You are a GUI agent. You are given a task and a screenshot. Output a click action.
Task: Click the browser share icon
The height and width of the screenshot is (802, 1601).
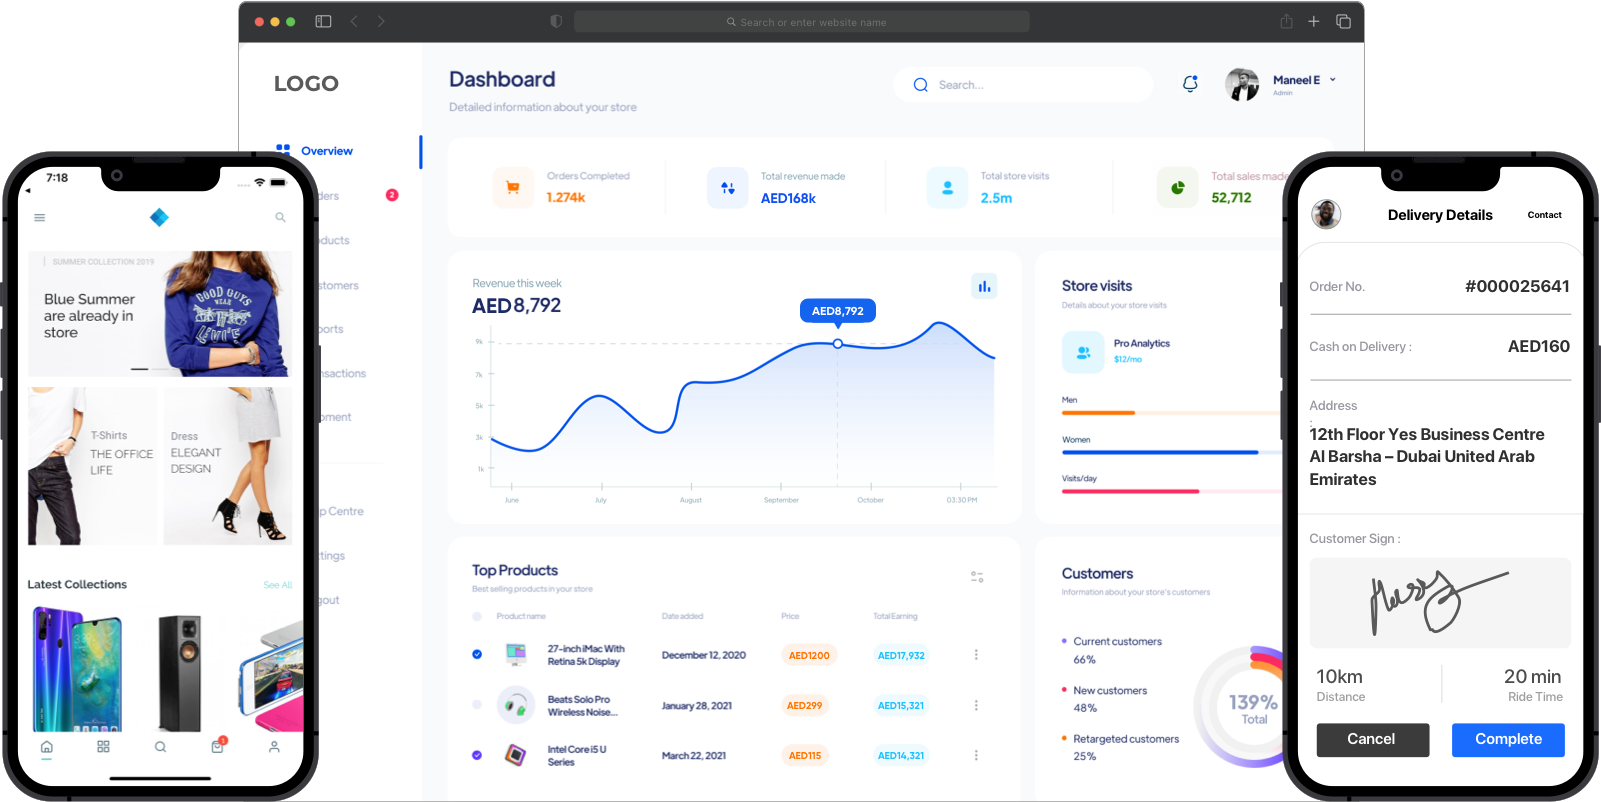pos(1286,21)
